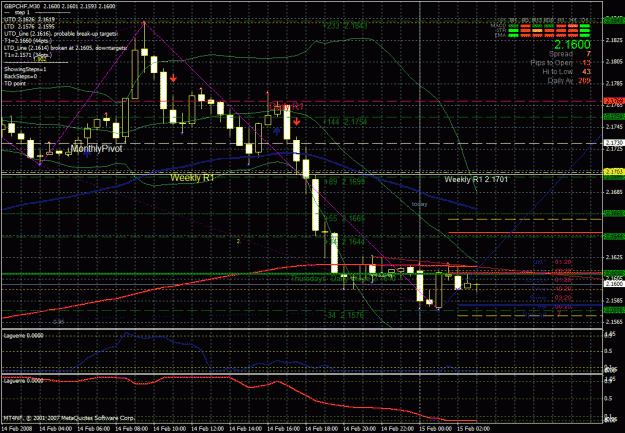Click the UTD 2.1626 2.1619 line
Screen dimensions: 625x433
point(29,19)
